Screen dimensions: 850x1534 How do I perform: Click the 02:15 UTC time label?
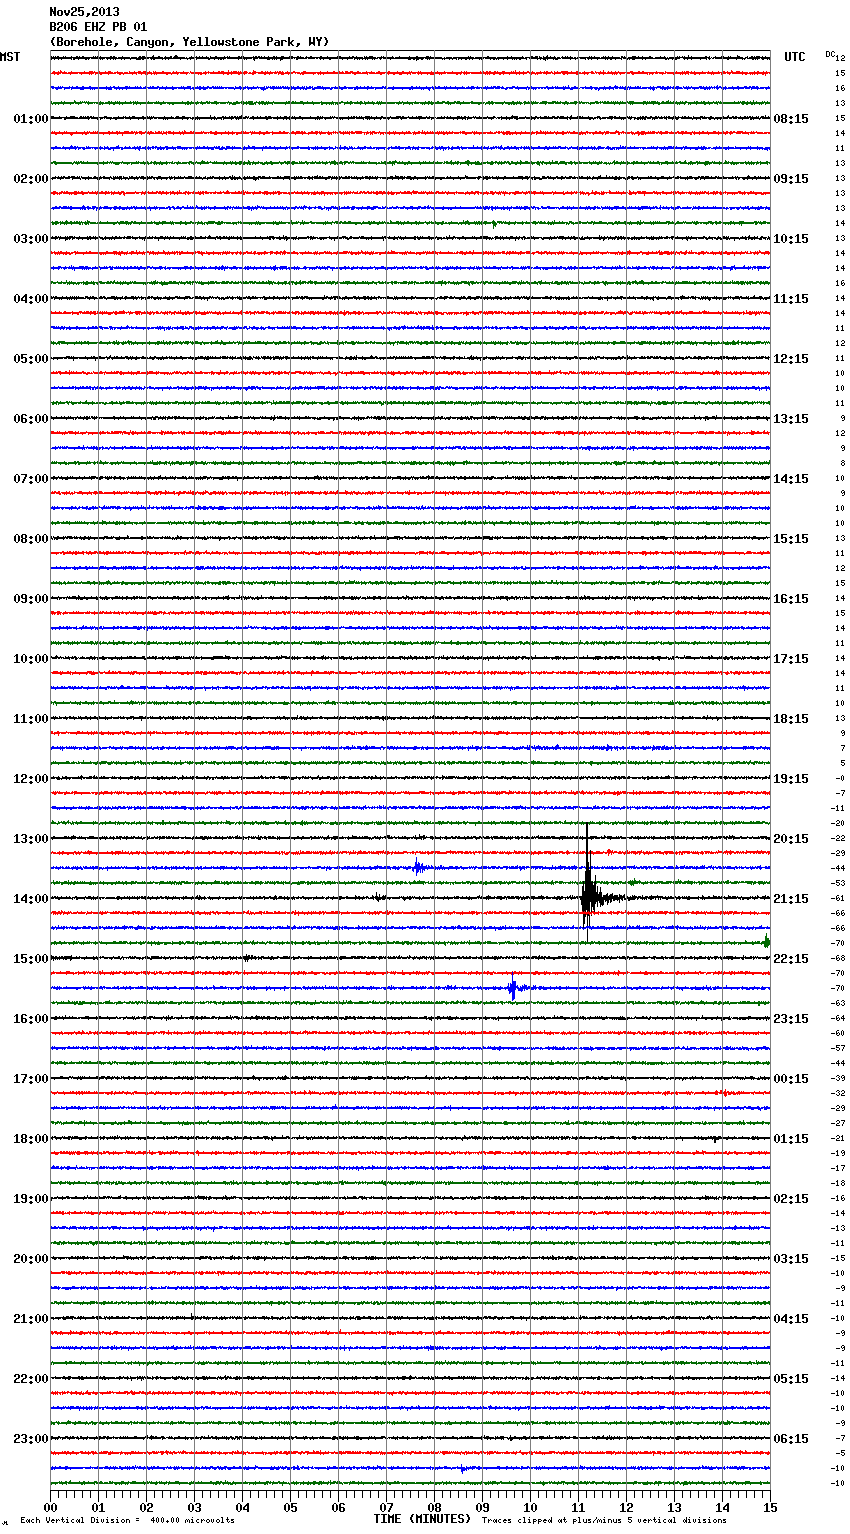coord(791,1199)
